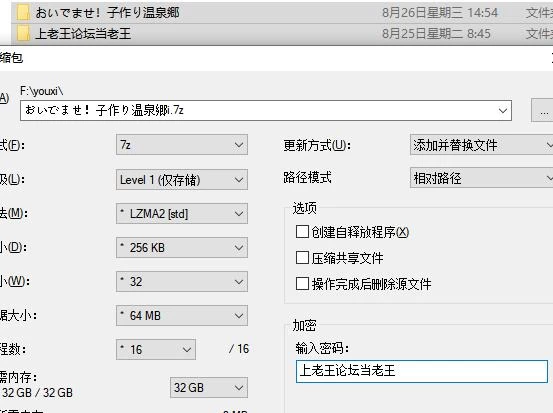The width and height of the screenshot is (553, 413).
Task: Click the date 8月26日星期三 14:54
Action: pos(440,13)
